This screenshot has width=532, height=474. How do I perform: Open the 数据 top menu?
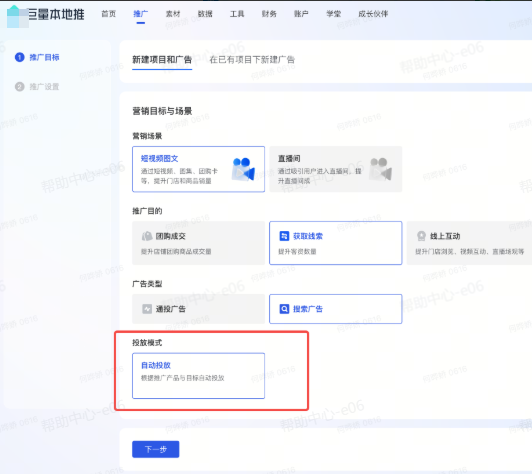point(205,14)
